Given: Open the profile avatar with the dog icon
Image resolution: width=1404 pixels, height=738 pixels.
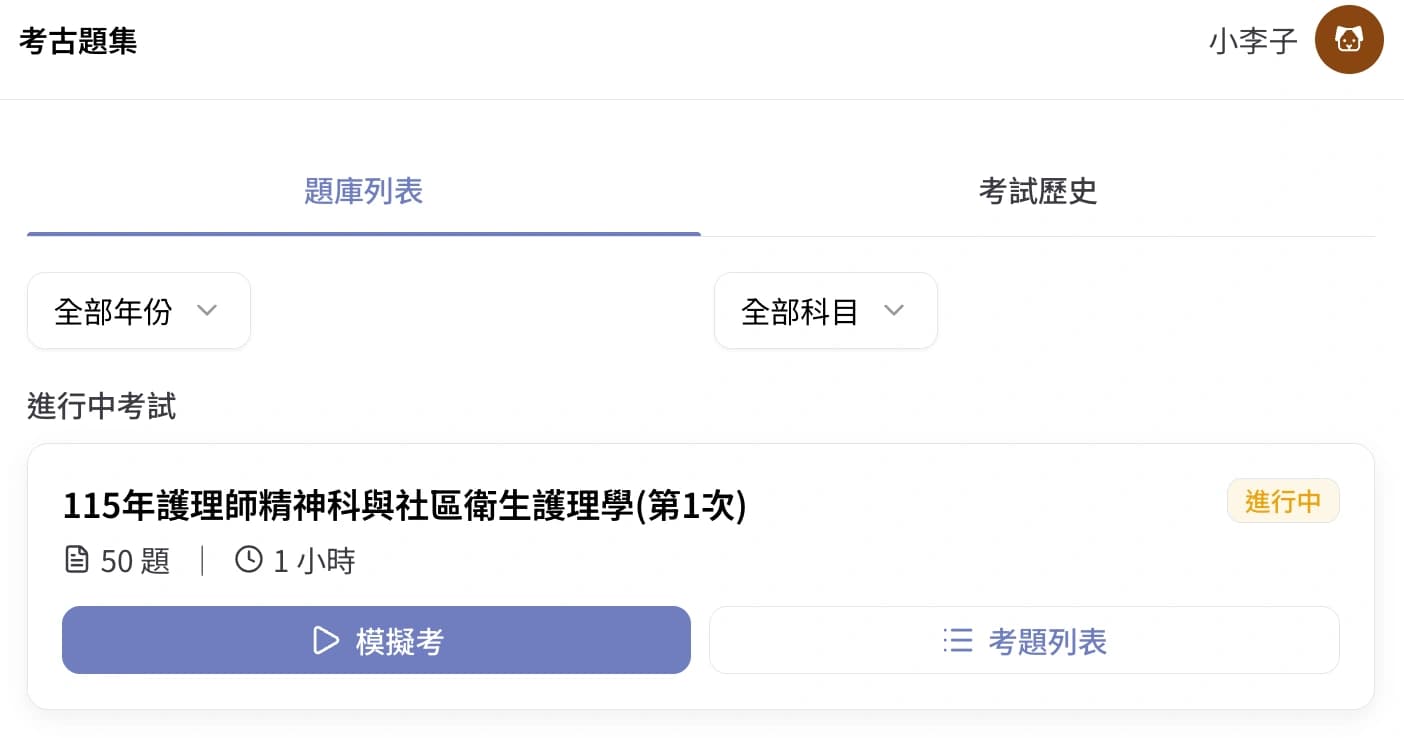Looking at the screenshot, I should (x=1349, y=40).
